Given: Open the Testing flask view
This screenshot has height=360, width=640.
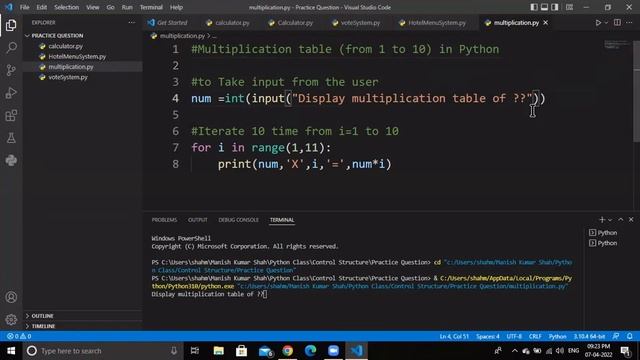Looking at the screenshot, I should pos(11,138).
